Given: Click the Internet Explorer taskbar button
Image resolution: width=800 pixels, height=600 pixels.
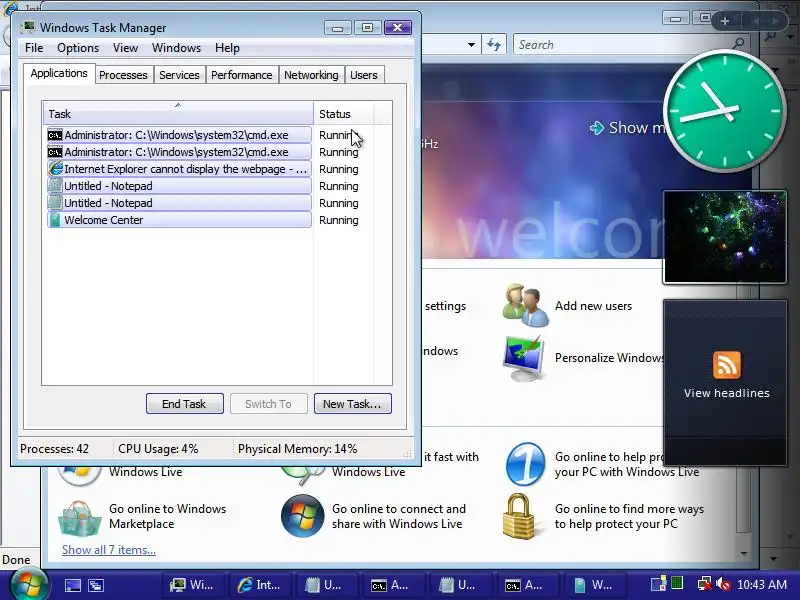Looking at the screenshot, I should pyautogui.click(x=260, y=585).
